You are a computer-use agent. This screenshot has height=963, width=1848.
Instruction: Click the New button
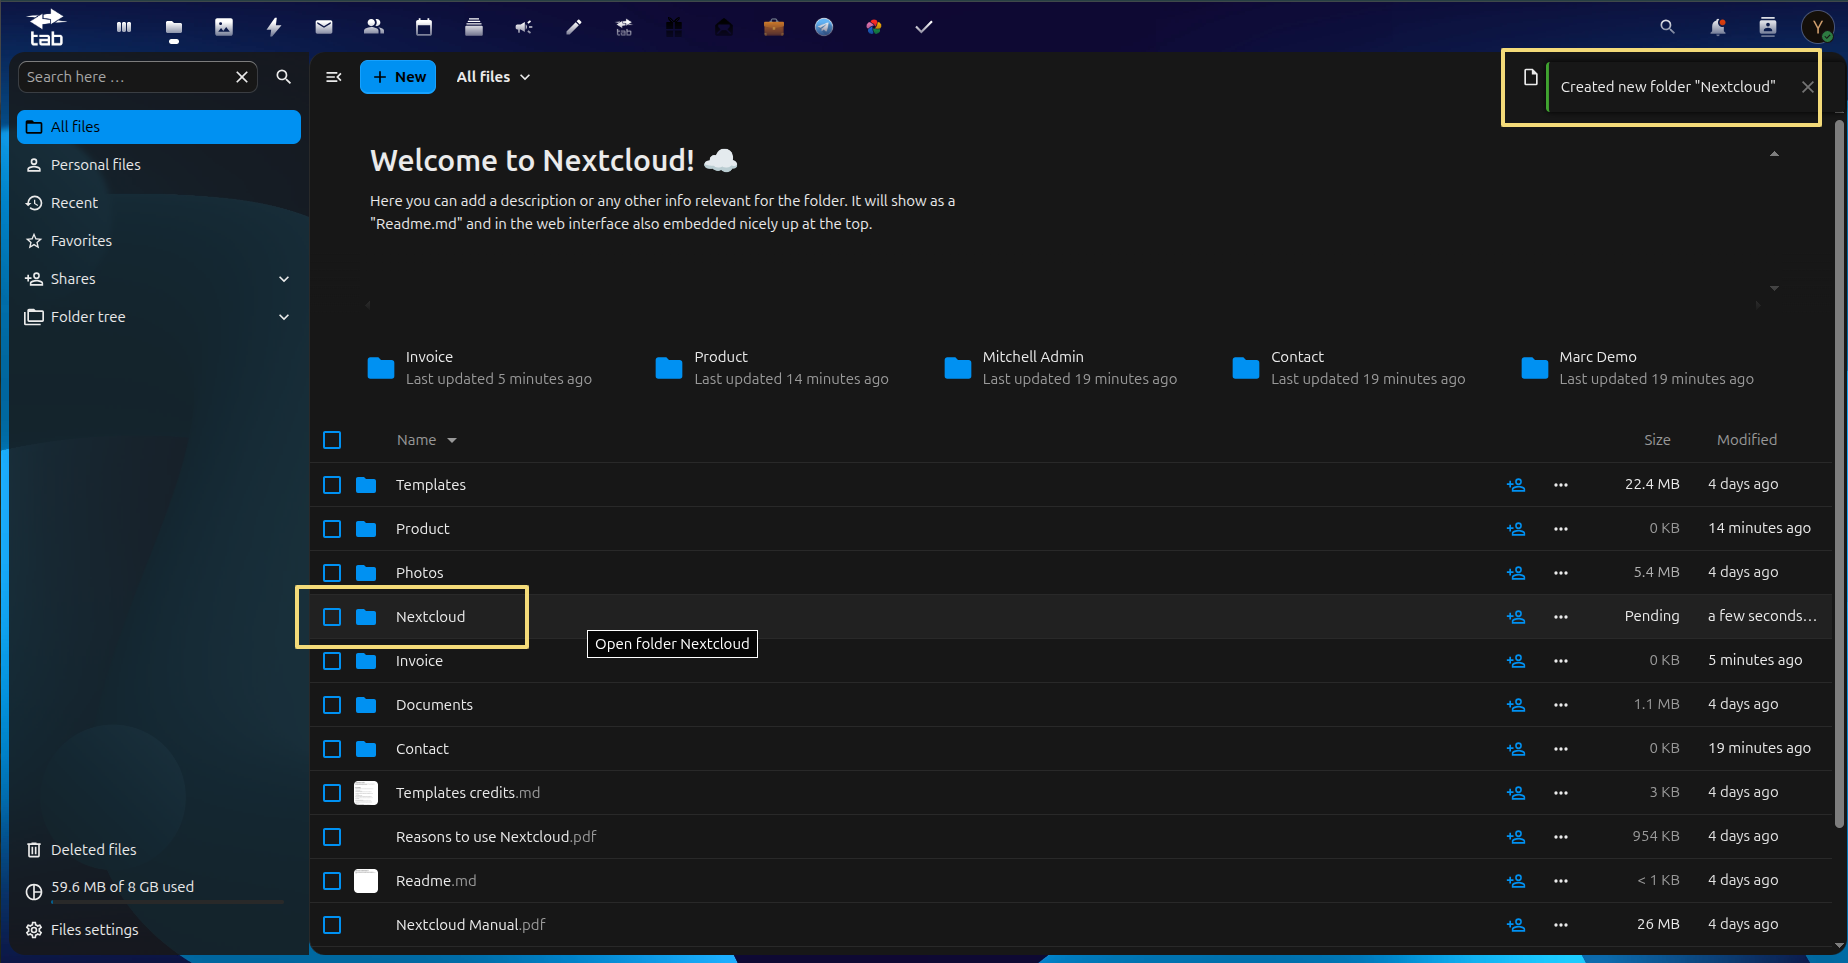click(398, 77)
